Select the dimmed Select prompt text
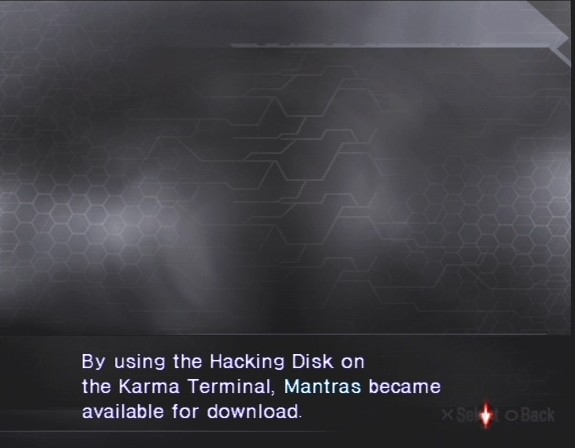Viewport: 575px width, 448px height. 476,415
